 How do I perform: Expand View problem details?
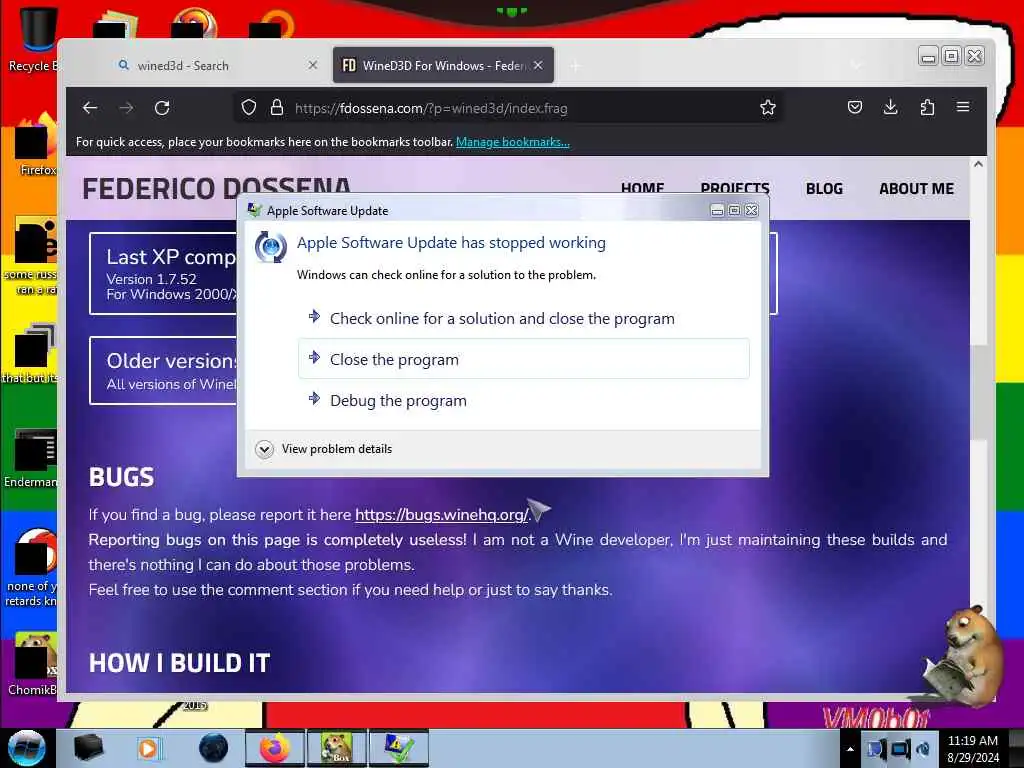[325, 449]
